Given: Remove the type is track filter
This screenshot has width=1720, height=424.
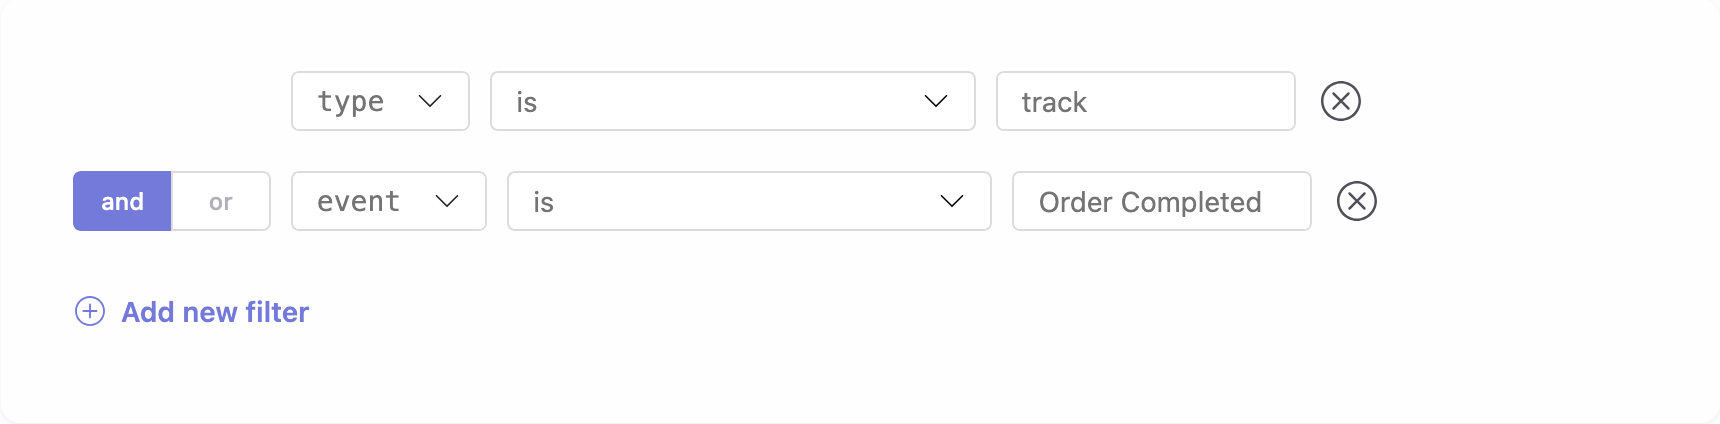Looking at the screenshot, I should (x=1340, y=101).
